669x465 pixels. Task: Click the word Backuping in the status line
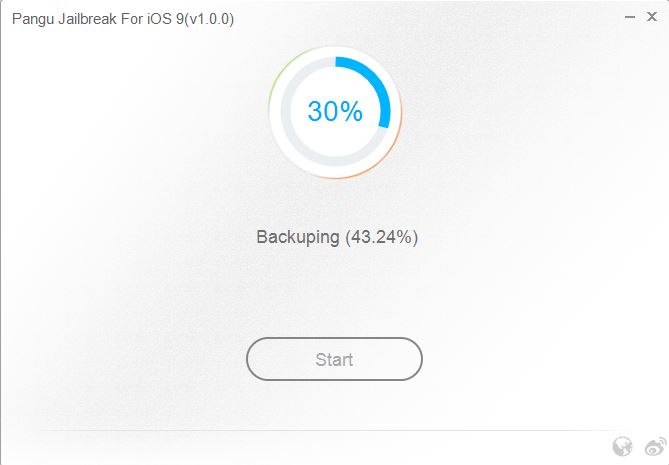(x=298, y=238)
